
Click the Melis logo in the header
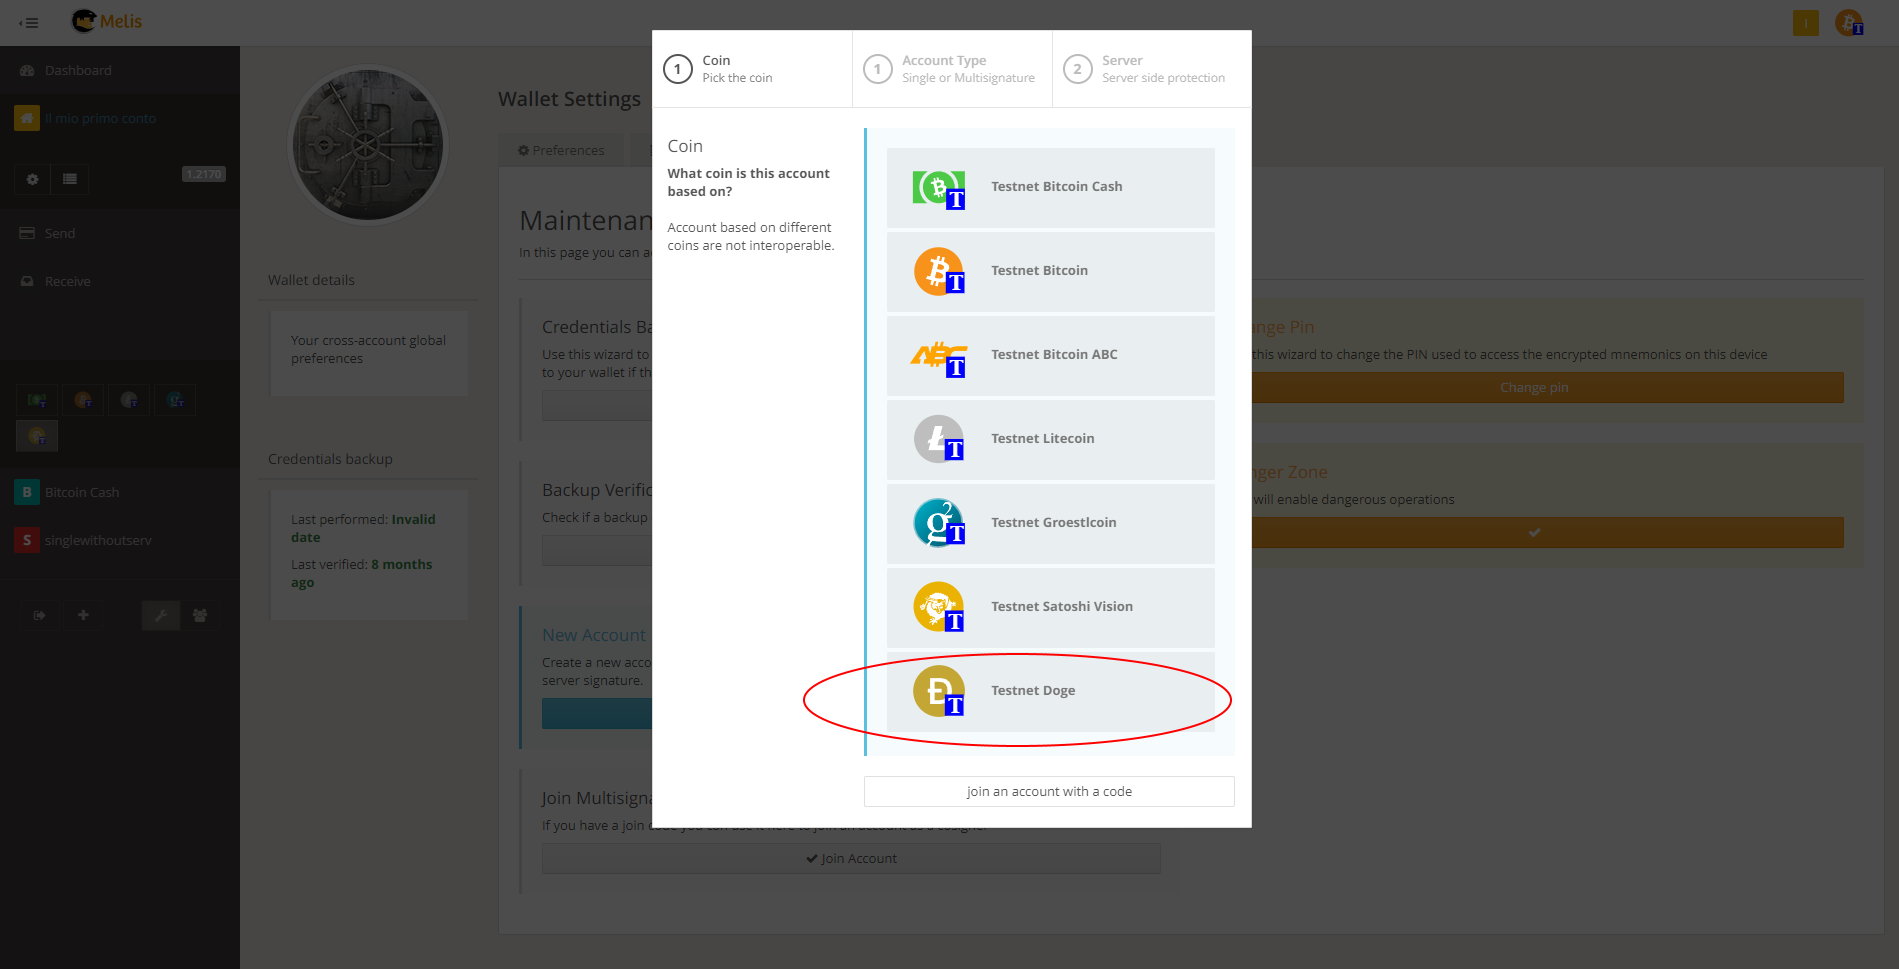pos(107,21)
